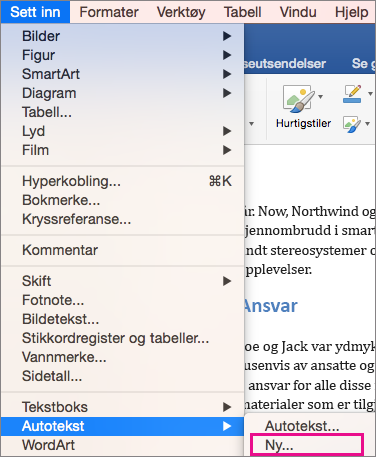Open the Tabell menu in menu bar

point(242,12)
